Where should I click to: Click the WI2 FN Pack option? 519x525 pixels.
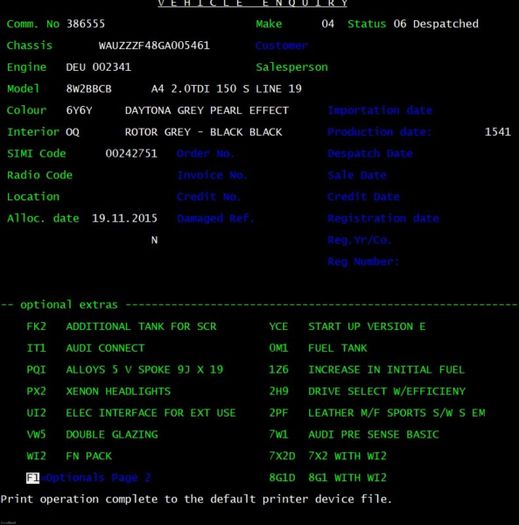(69, 456)
